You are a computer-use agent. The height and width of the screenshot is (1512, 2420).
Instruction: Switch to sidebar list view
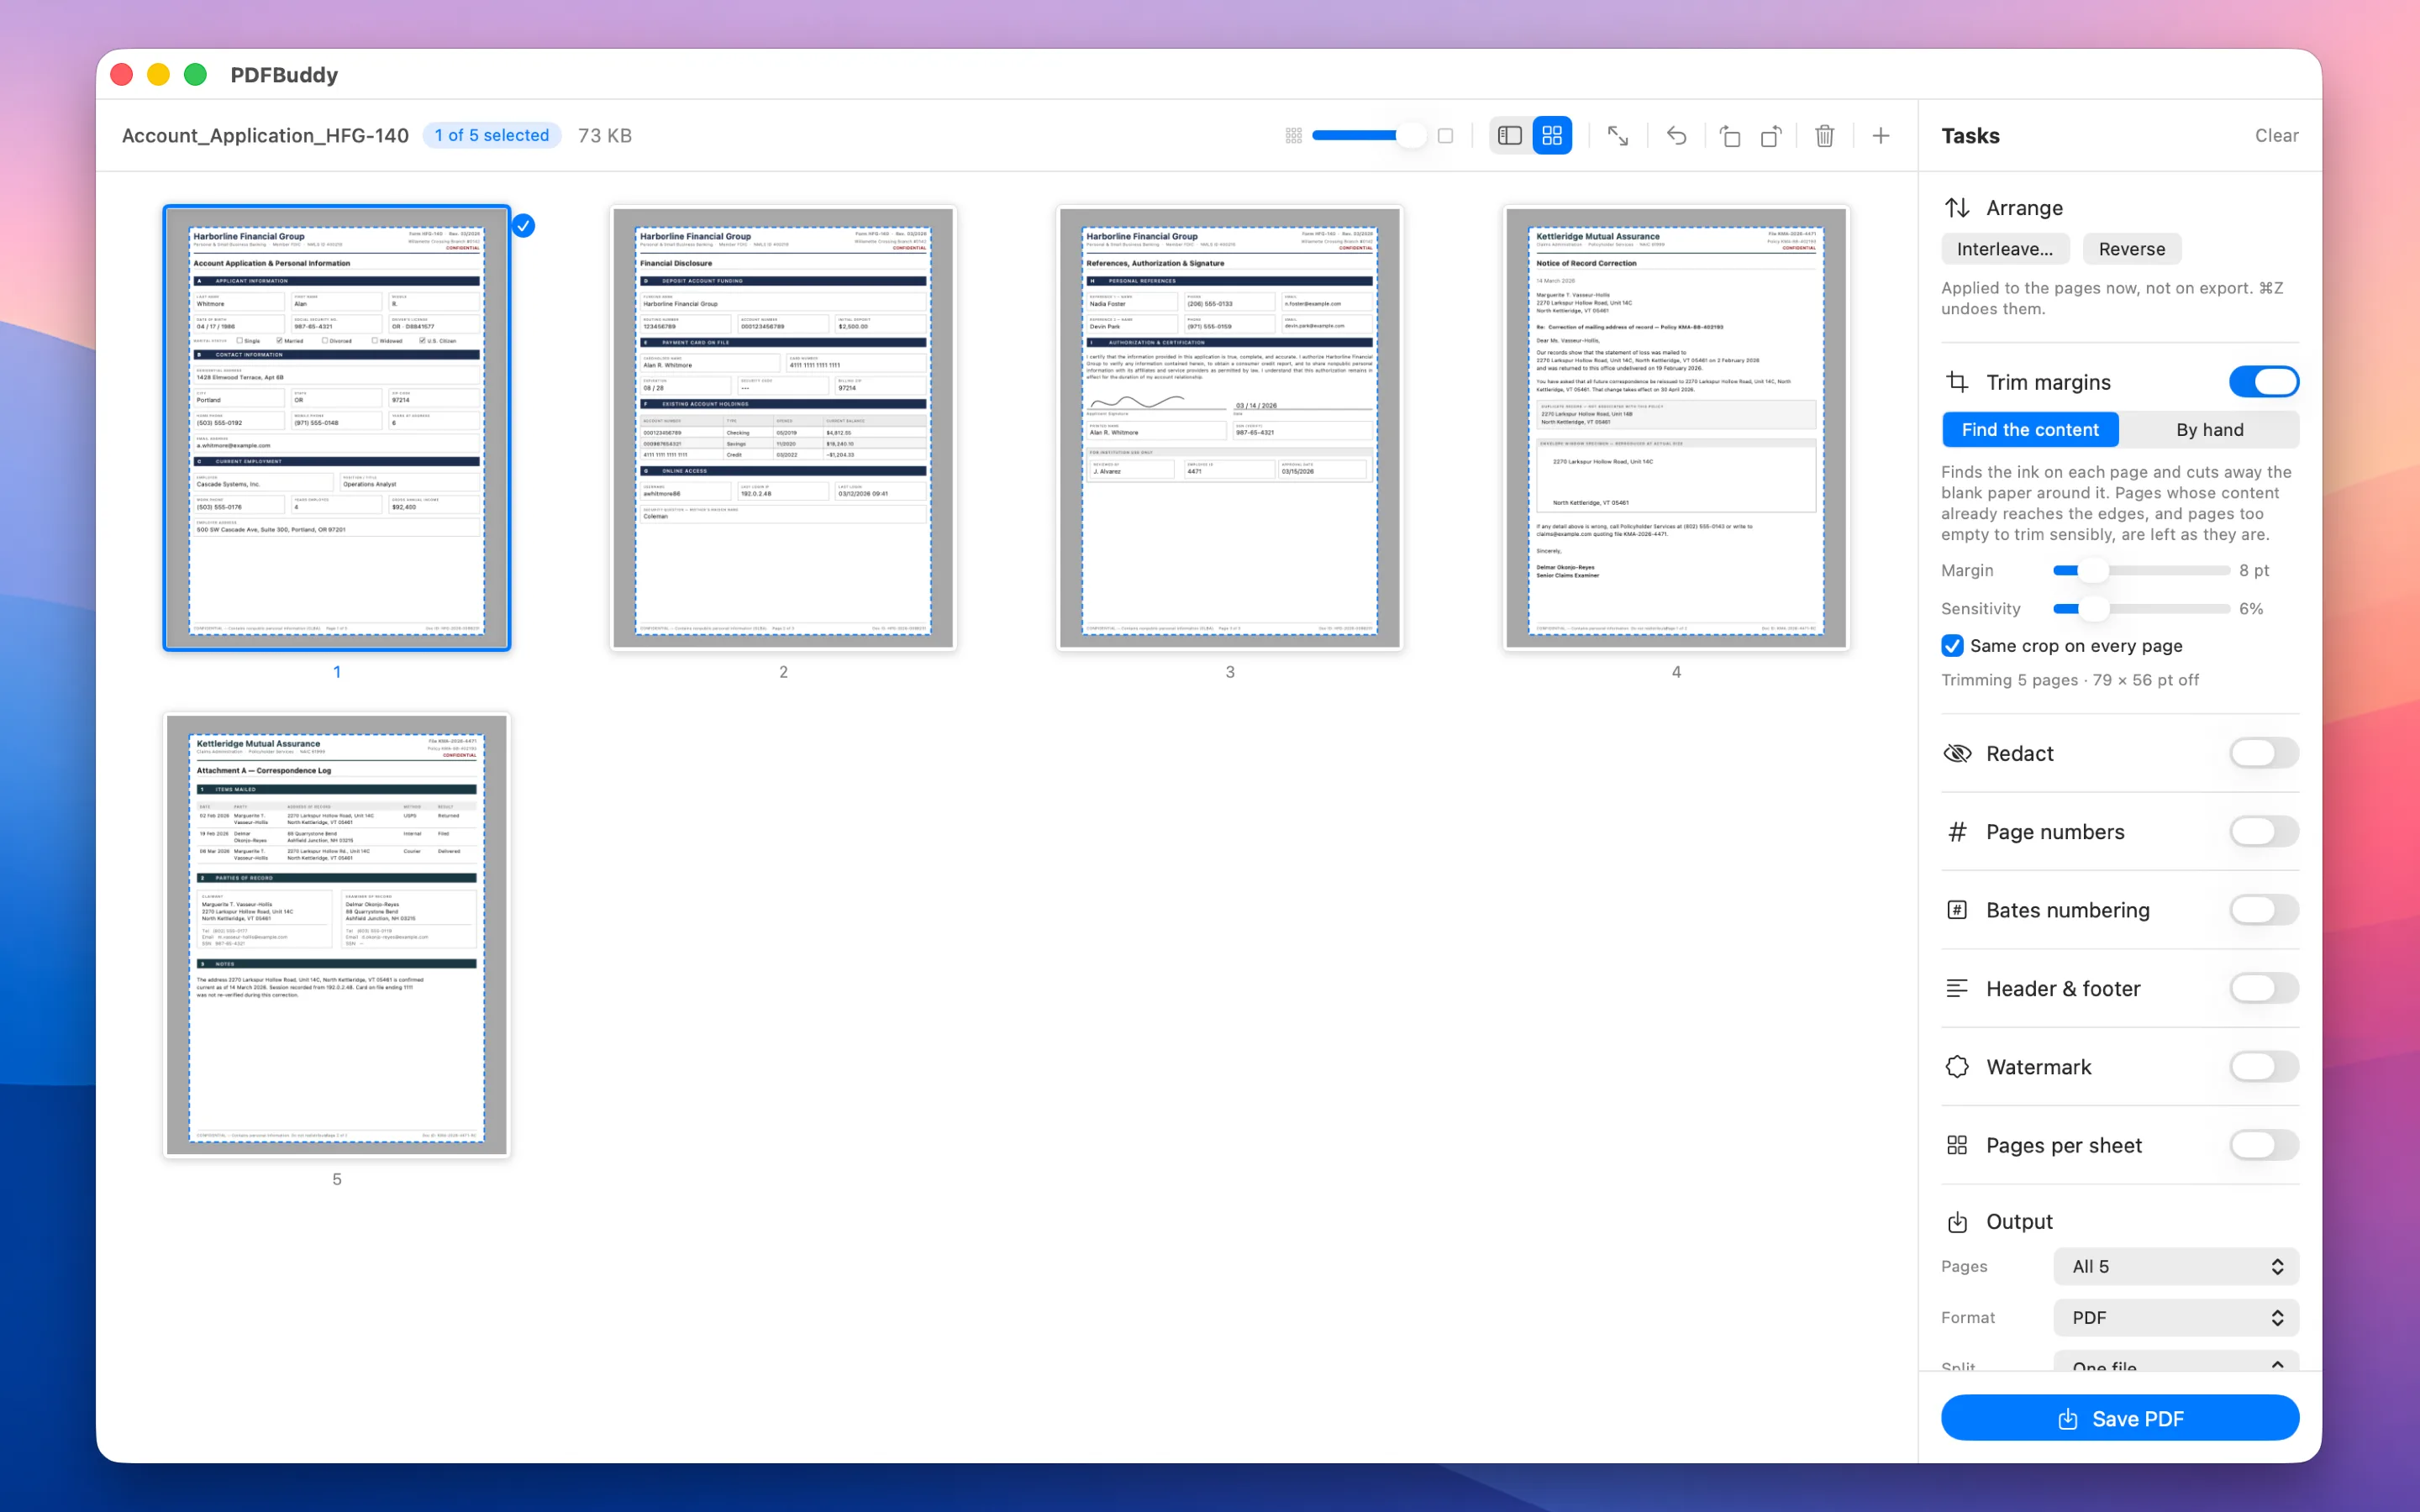[x=1510, y=135]
